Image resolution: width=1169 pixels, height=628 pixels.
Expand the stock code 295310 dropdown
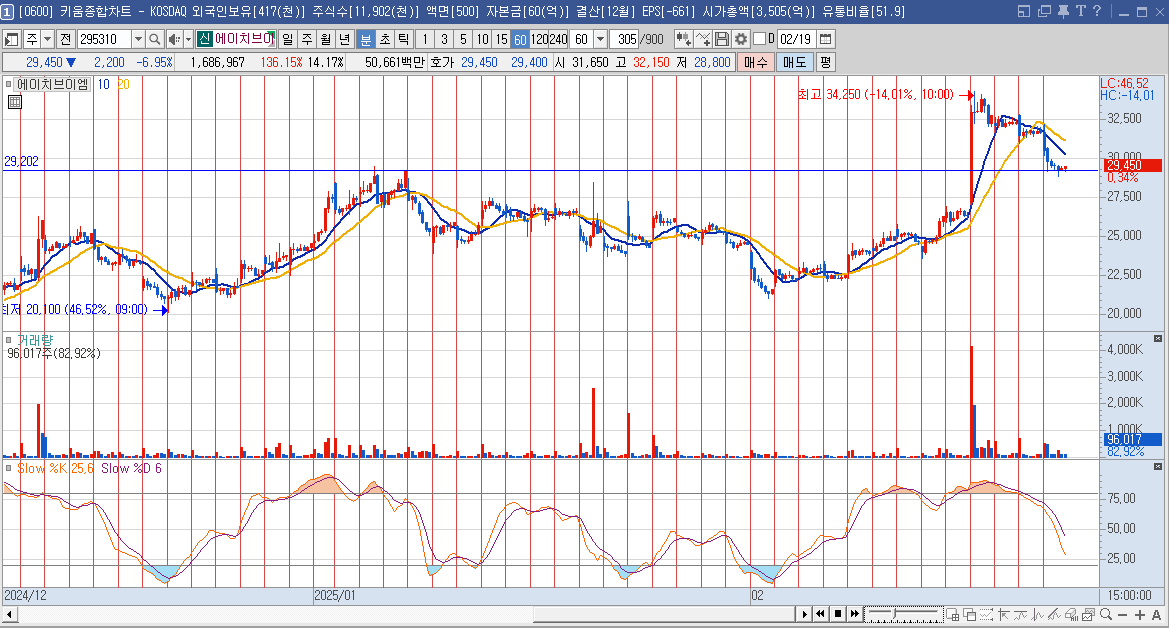pyautogui.click(x=138, y=39)
